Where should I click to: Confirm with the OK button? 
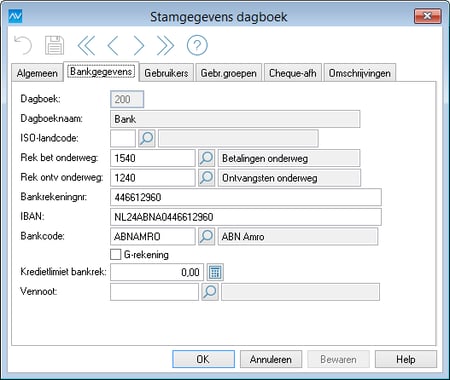(203, 359)
